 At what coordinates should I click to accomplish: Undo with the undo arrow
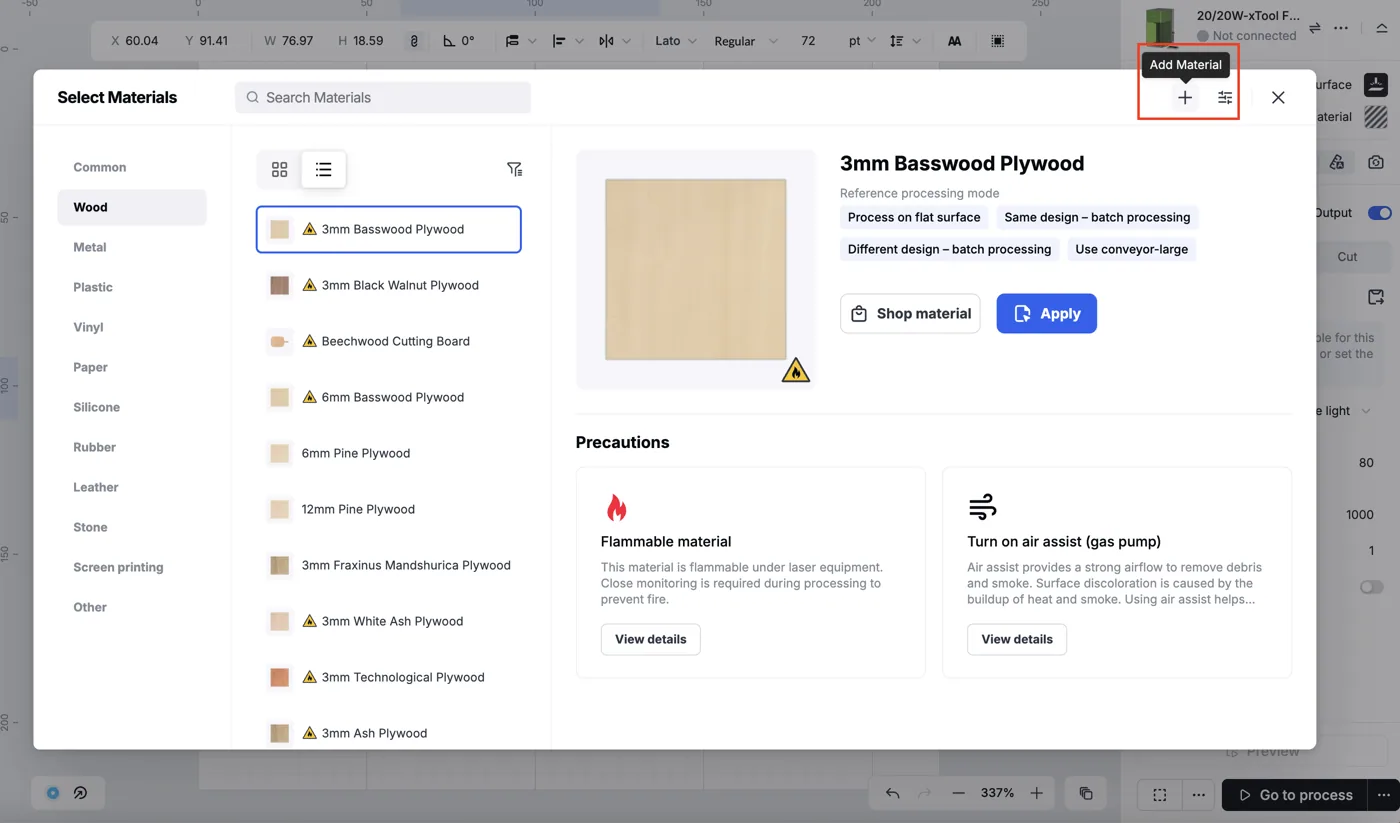click(893, 793)
